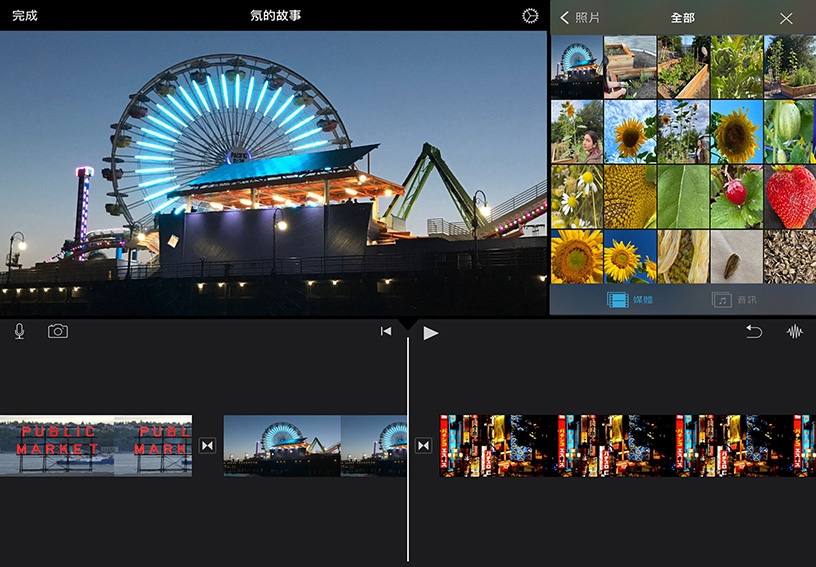Open transition between Public Market and Ferris wheel clips

pyautogui.click(x=207, y=446)
